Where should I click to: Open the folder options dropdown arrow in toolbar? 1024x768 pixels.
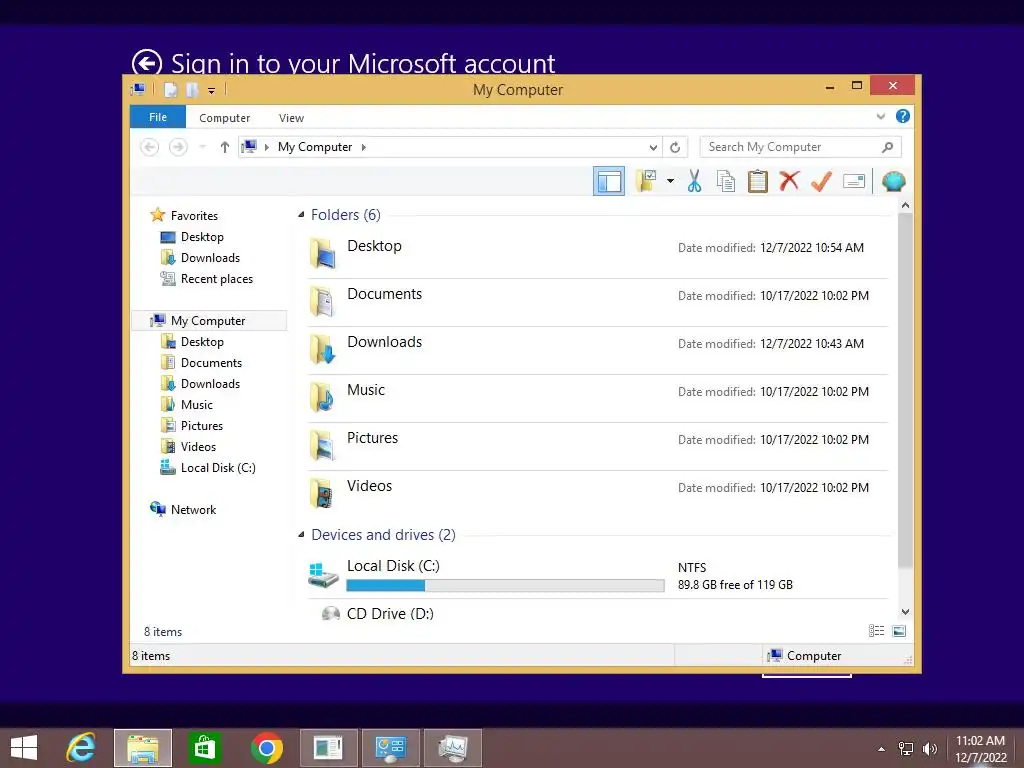[x=670, y=181]
